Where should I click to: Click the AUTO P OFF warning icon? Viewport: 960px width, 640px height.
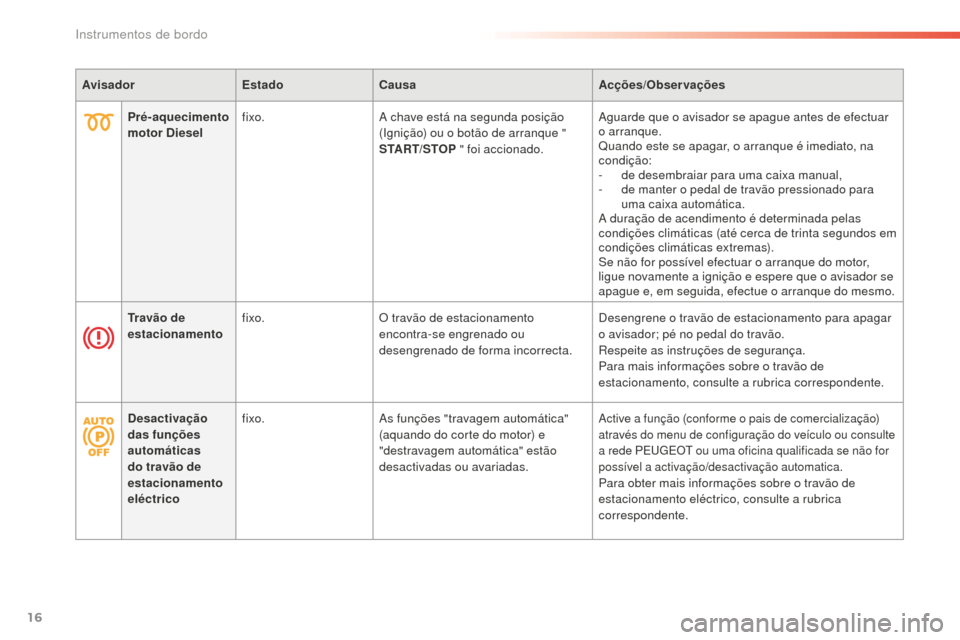tap(99, 436)
